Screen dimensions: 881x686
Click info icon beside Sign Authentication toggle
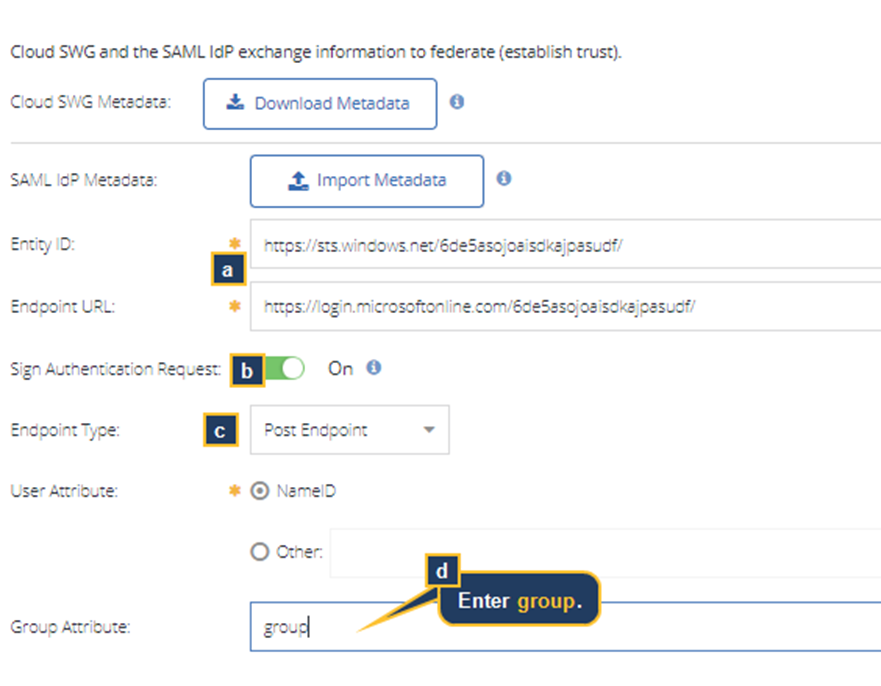pos(374,367)
